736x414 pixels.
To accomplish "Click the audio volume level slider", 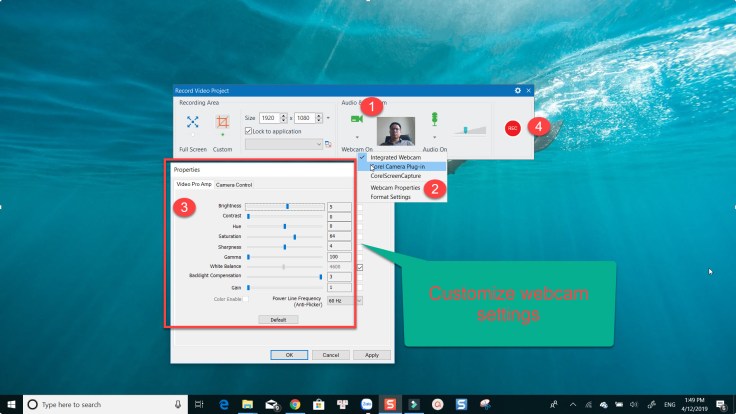I will (x=469, y=130).
